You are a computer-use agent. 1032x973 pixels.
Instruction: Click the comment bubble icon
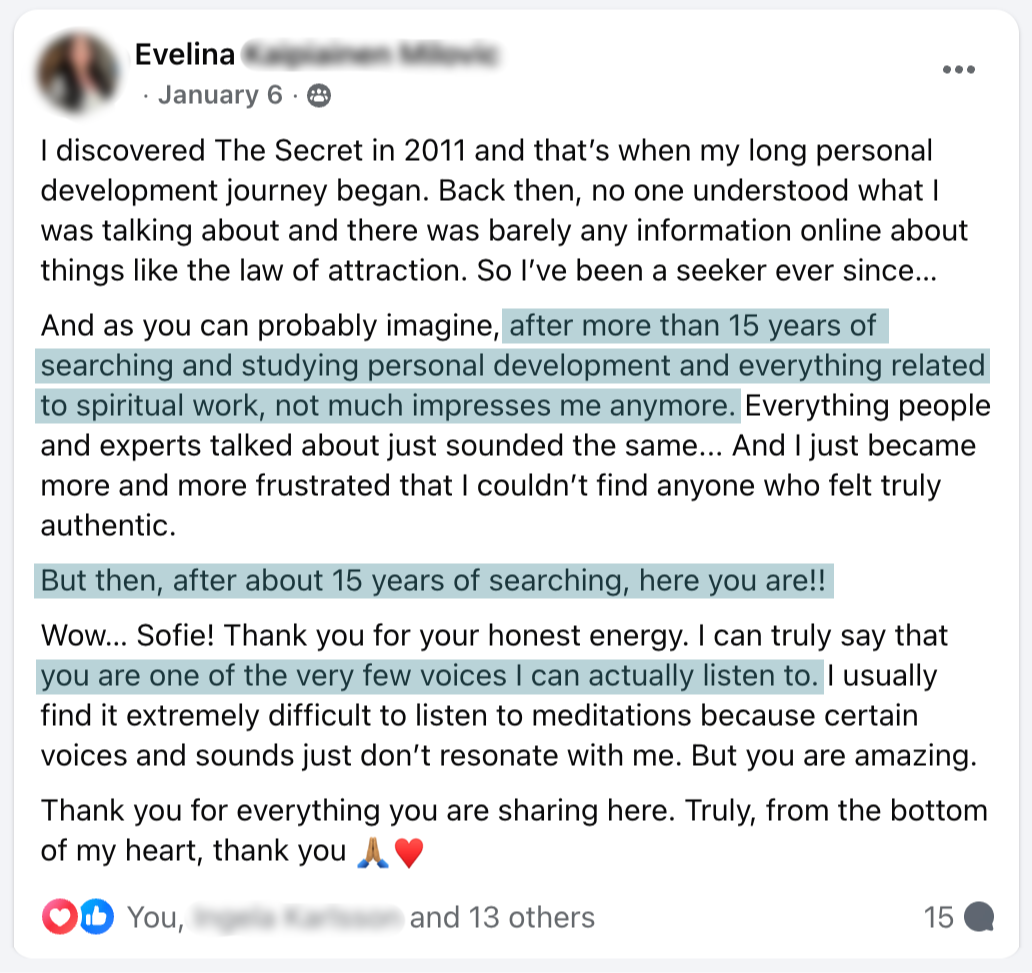point(980,916)
